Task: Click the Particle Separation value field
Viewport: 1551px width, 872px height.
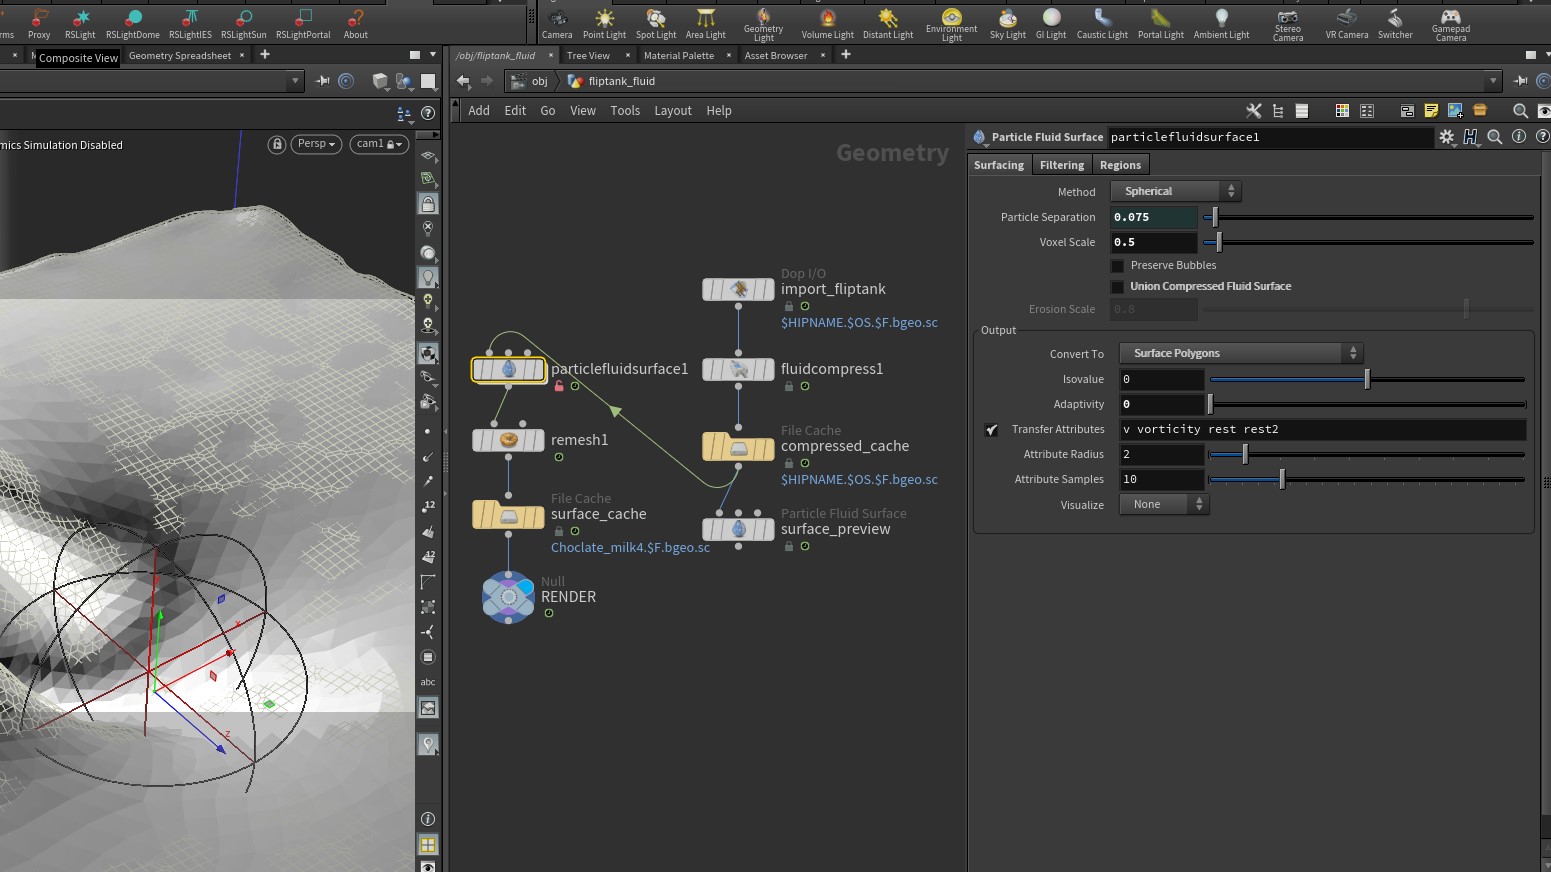Action: pyautogui.click(x=1153, y=217)
